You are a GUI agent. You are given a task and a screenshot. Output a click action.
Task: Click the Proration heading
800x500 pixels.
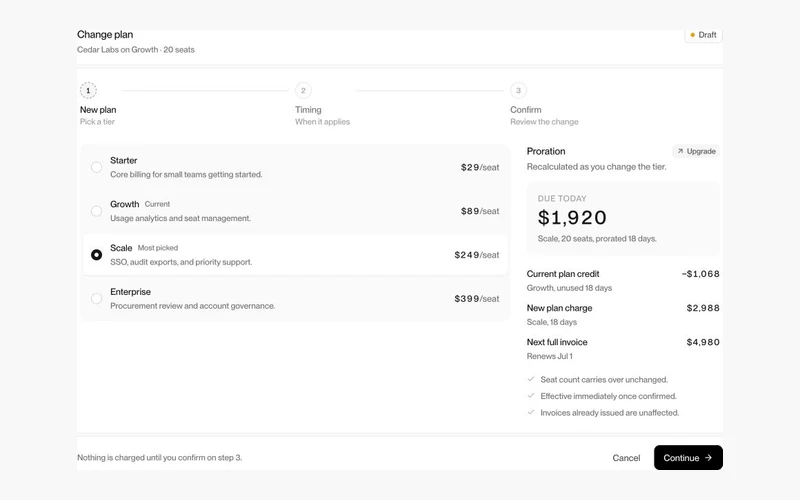pyautogui.click(x=546, y=152)
